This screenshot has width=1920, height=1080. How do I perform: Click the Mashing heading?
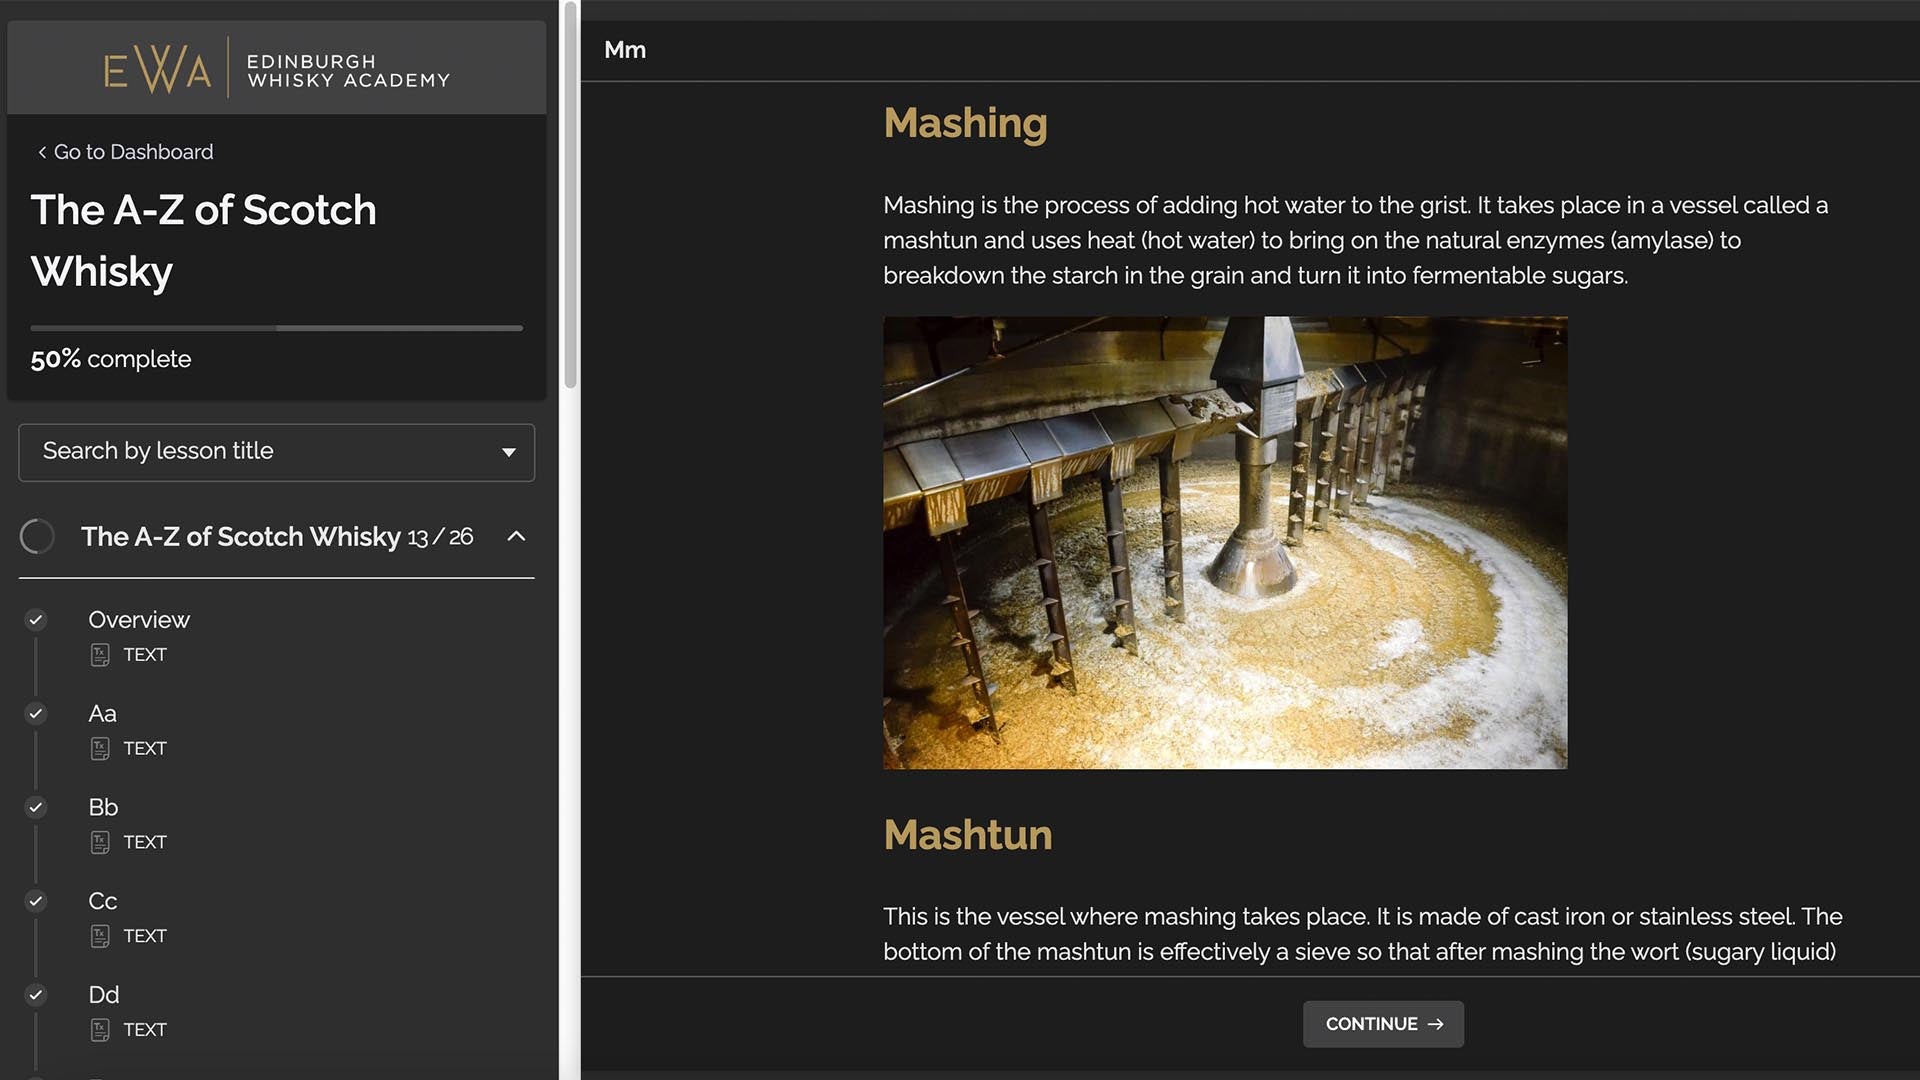965,124
